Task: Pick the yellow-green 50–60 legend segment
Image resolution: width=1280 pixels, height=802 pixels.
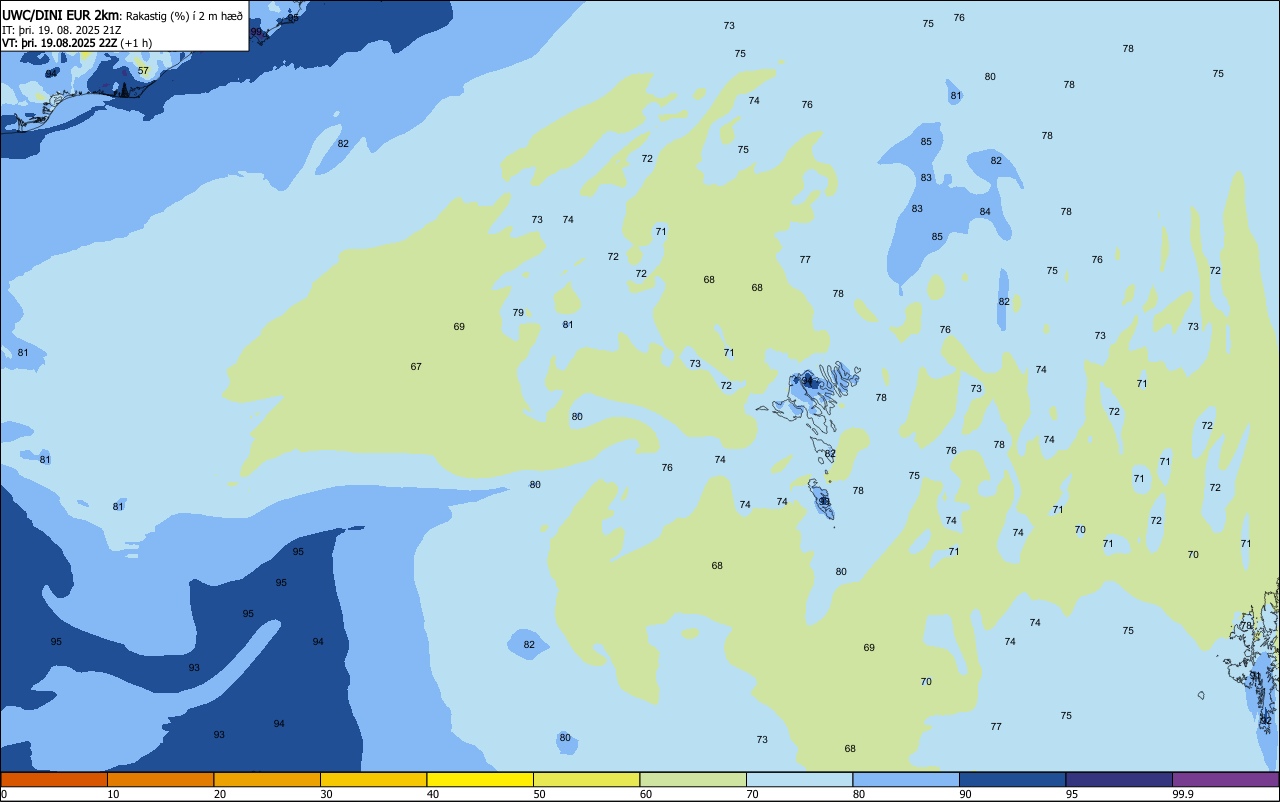Action: (x=586, y=779)
